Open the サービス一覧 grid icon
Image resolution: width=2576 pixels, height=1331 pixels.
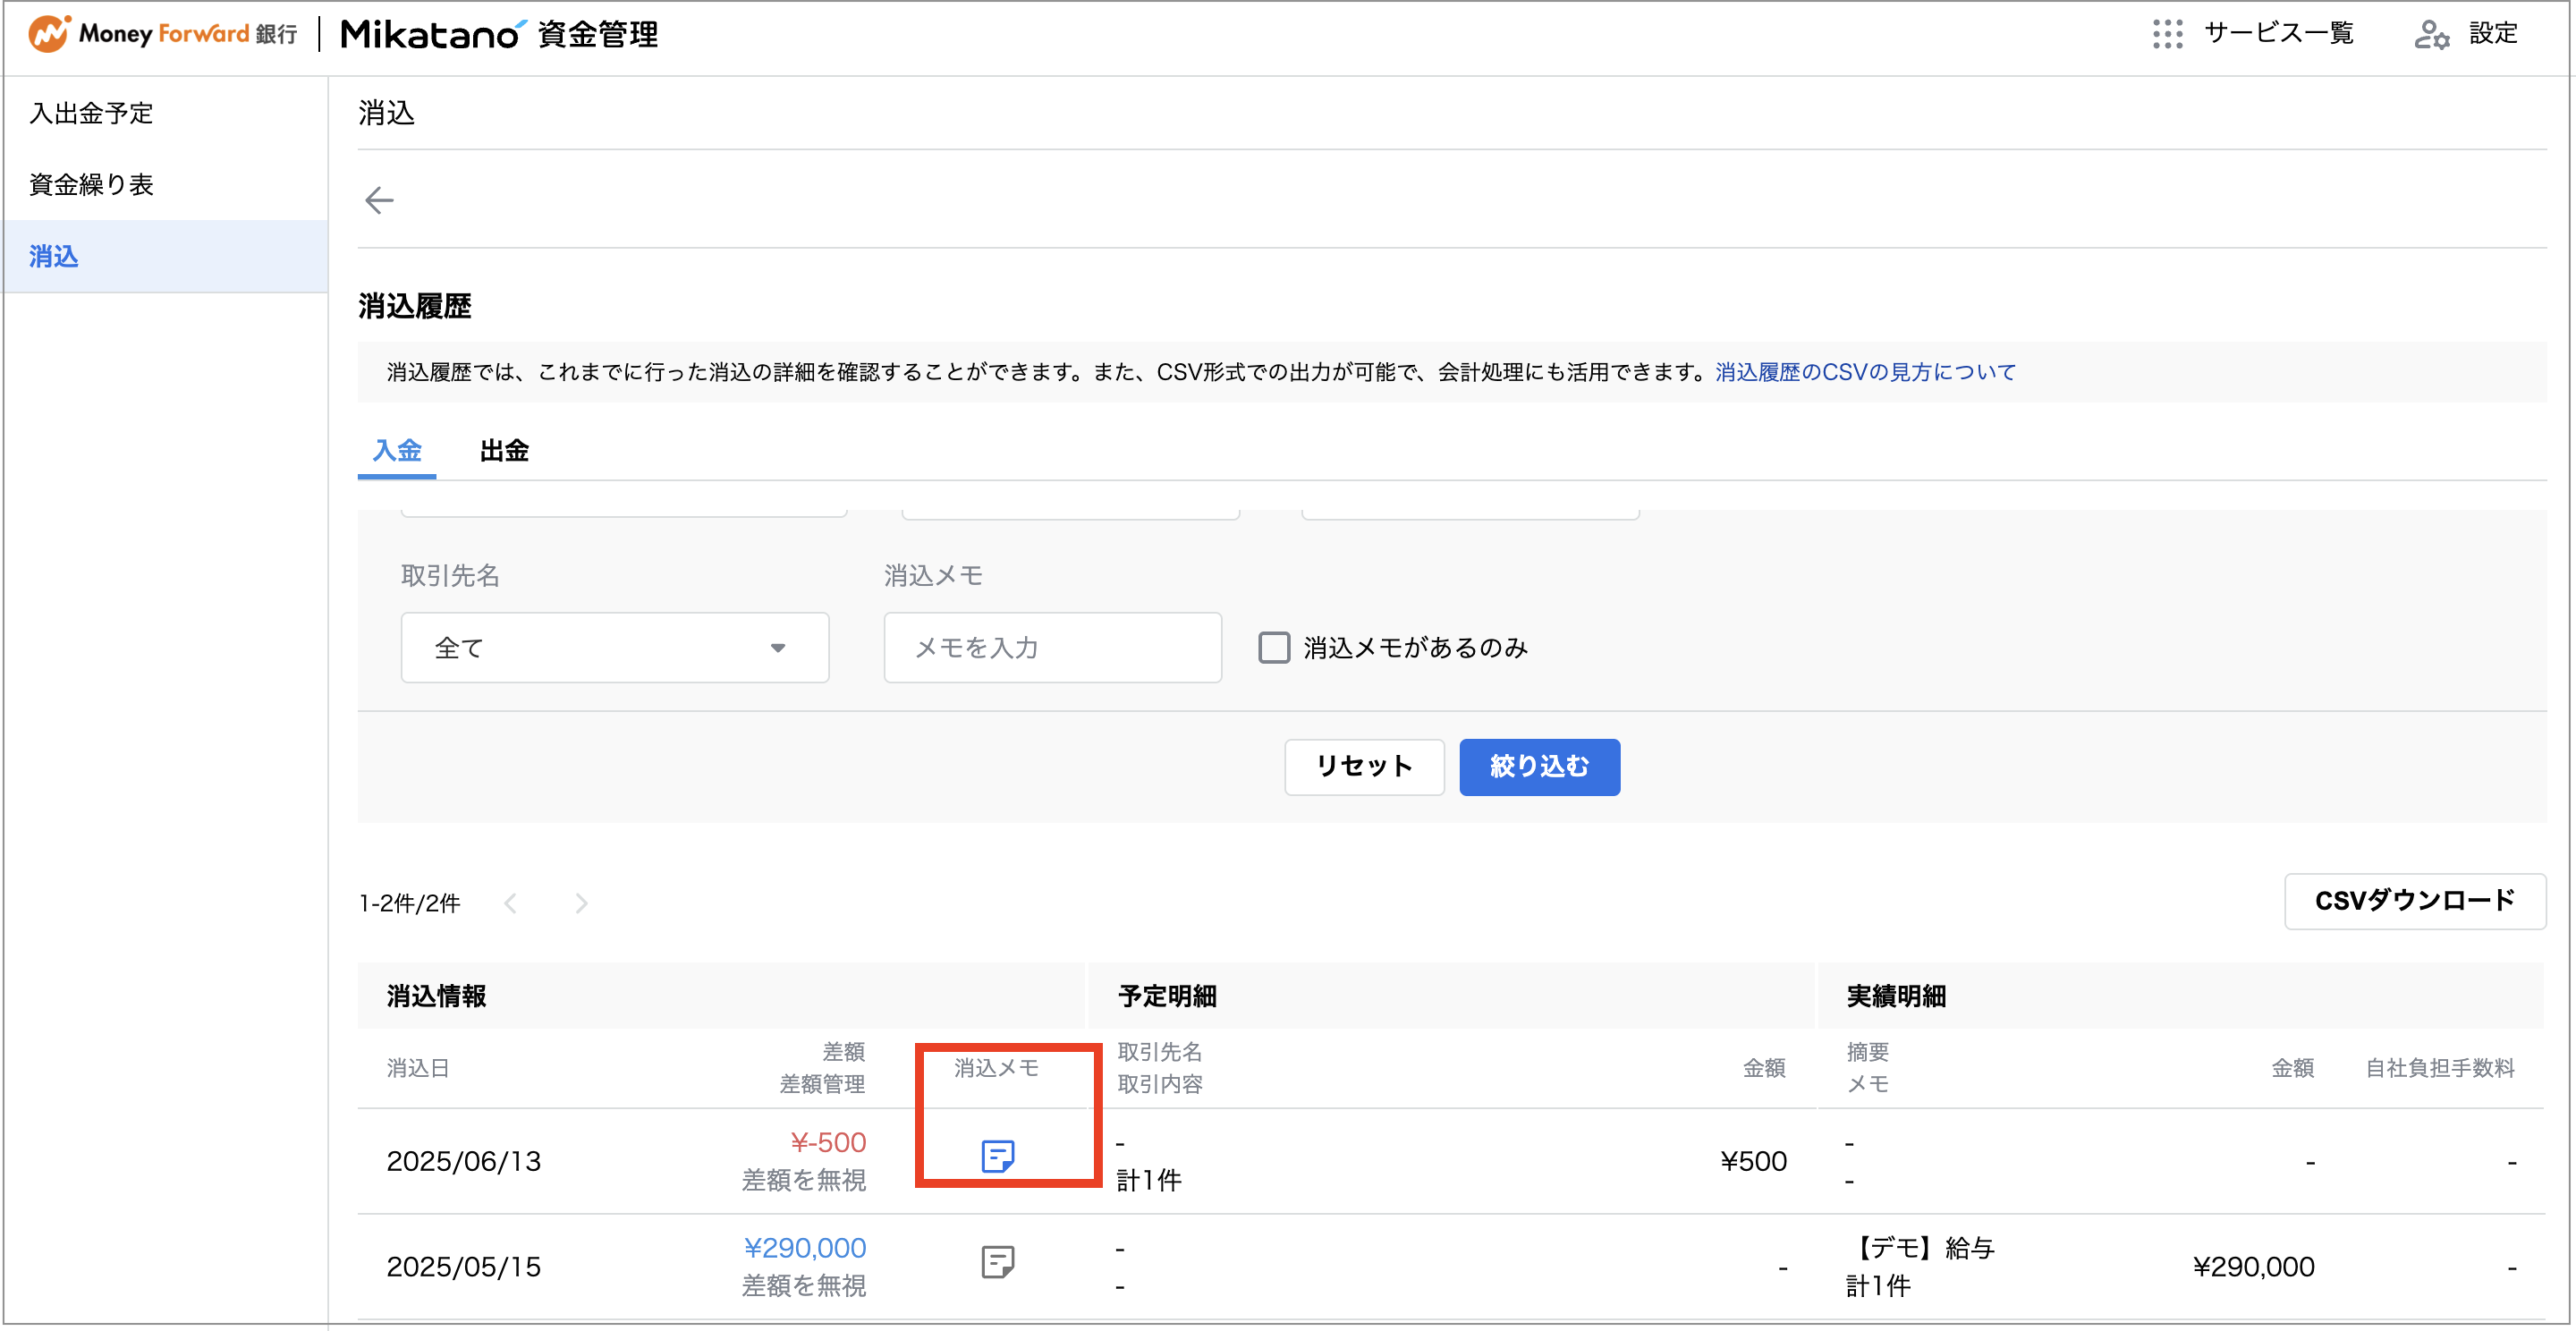coord(2167,34)
